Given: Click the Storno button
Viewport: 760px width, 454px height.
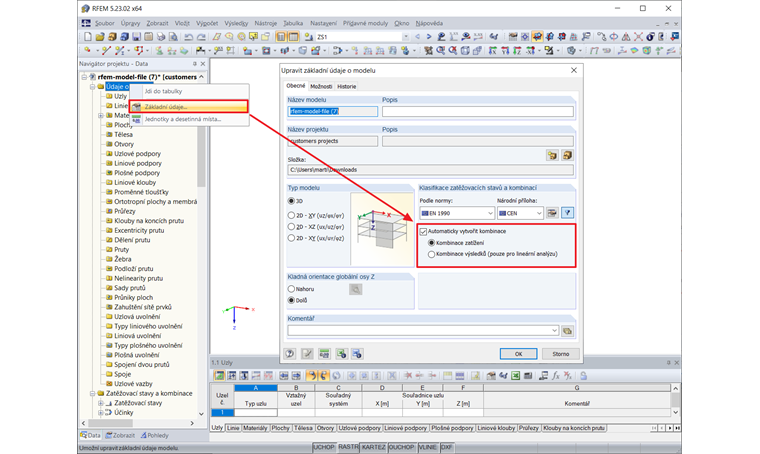Looking at the screenshot, I should [x=561, y=354].
